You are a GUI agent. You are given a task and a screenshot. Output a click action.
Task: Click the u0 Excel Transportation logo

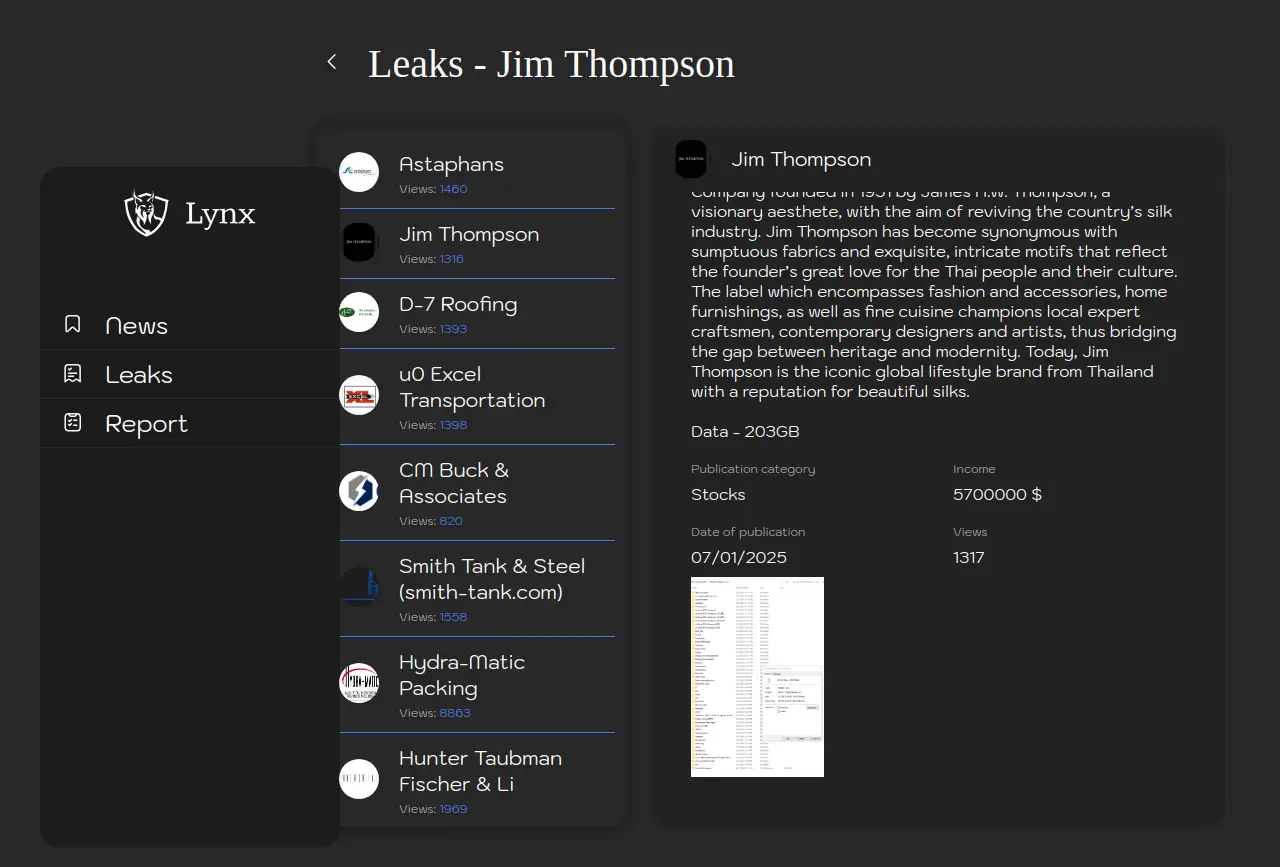[359, 395]
